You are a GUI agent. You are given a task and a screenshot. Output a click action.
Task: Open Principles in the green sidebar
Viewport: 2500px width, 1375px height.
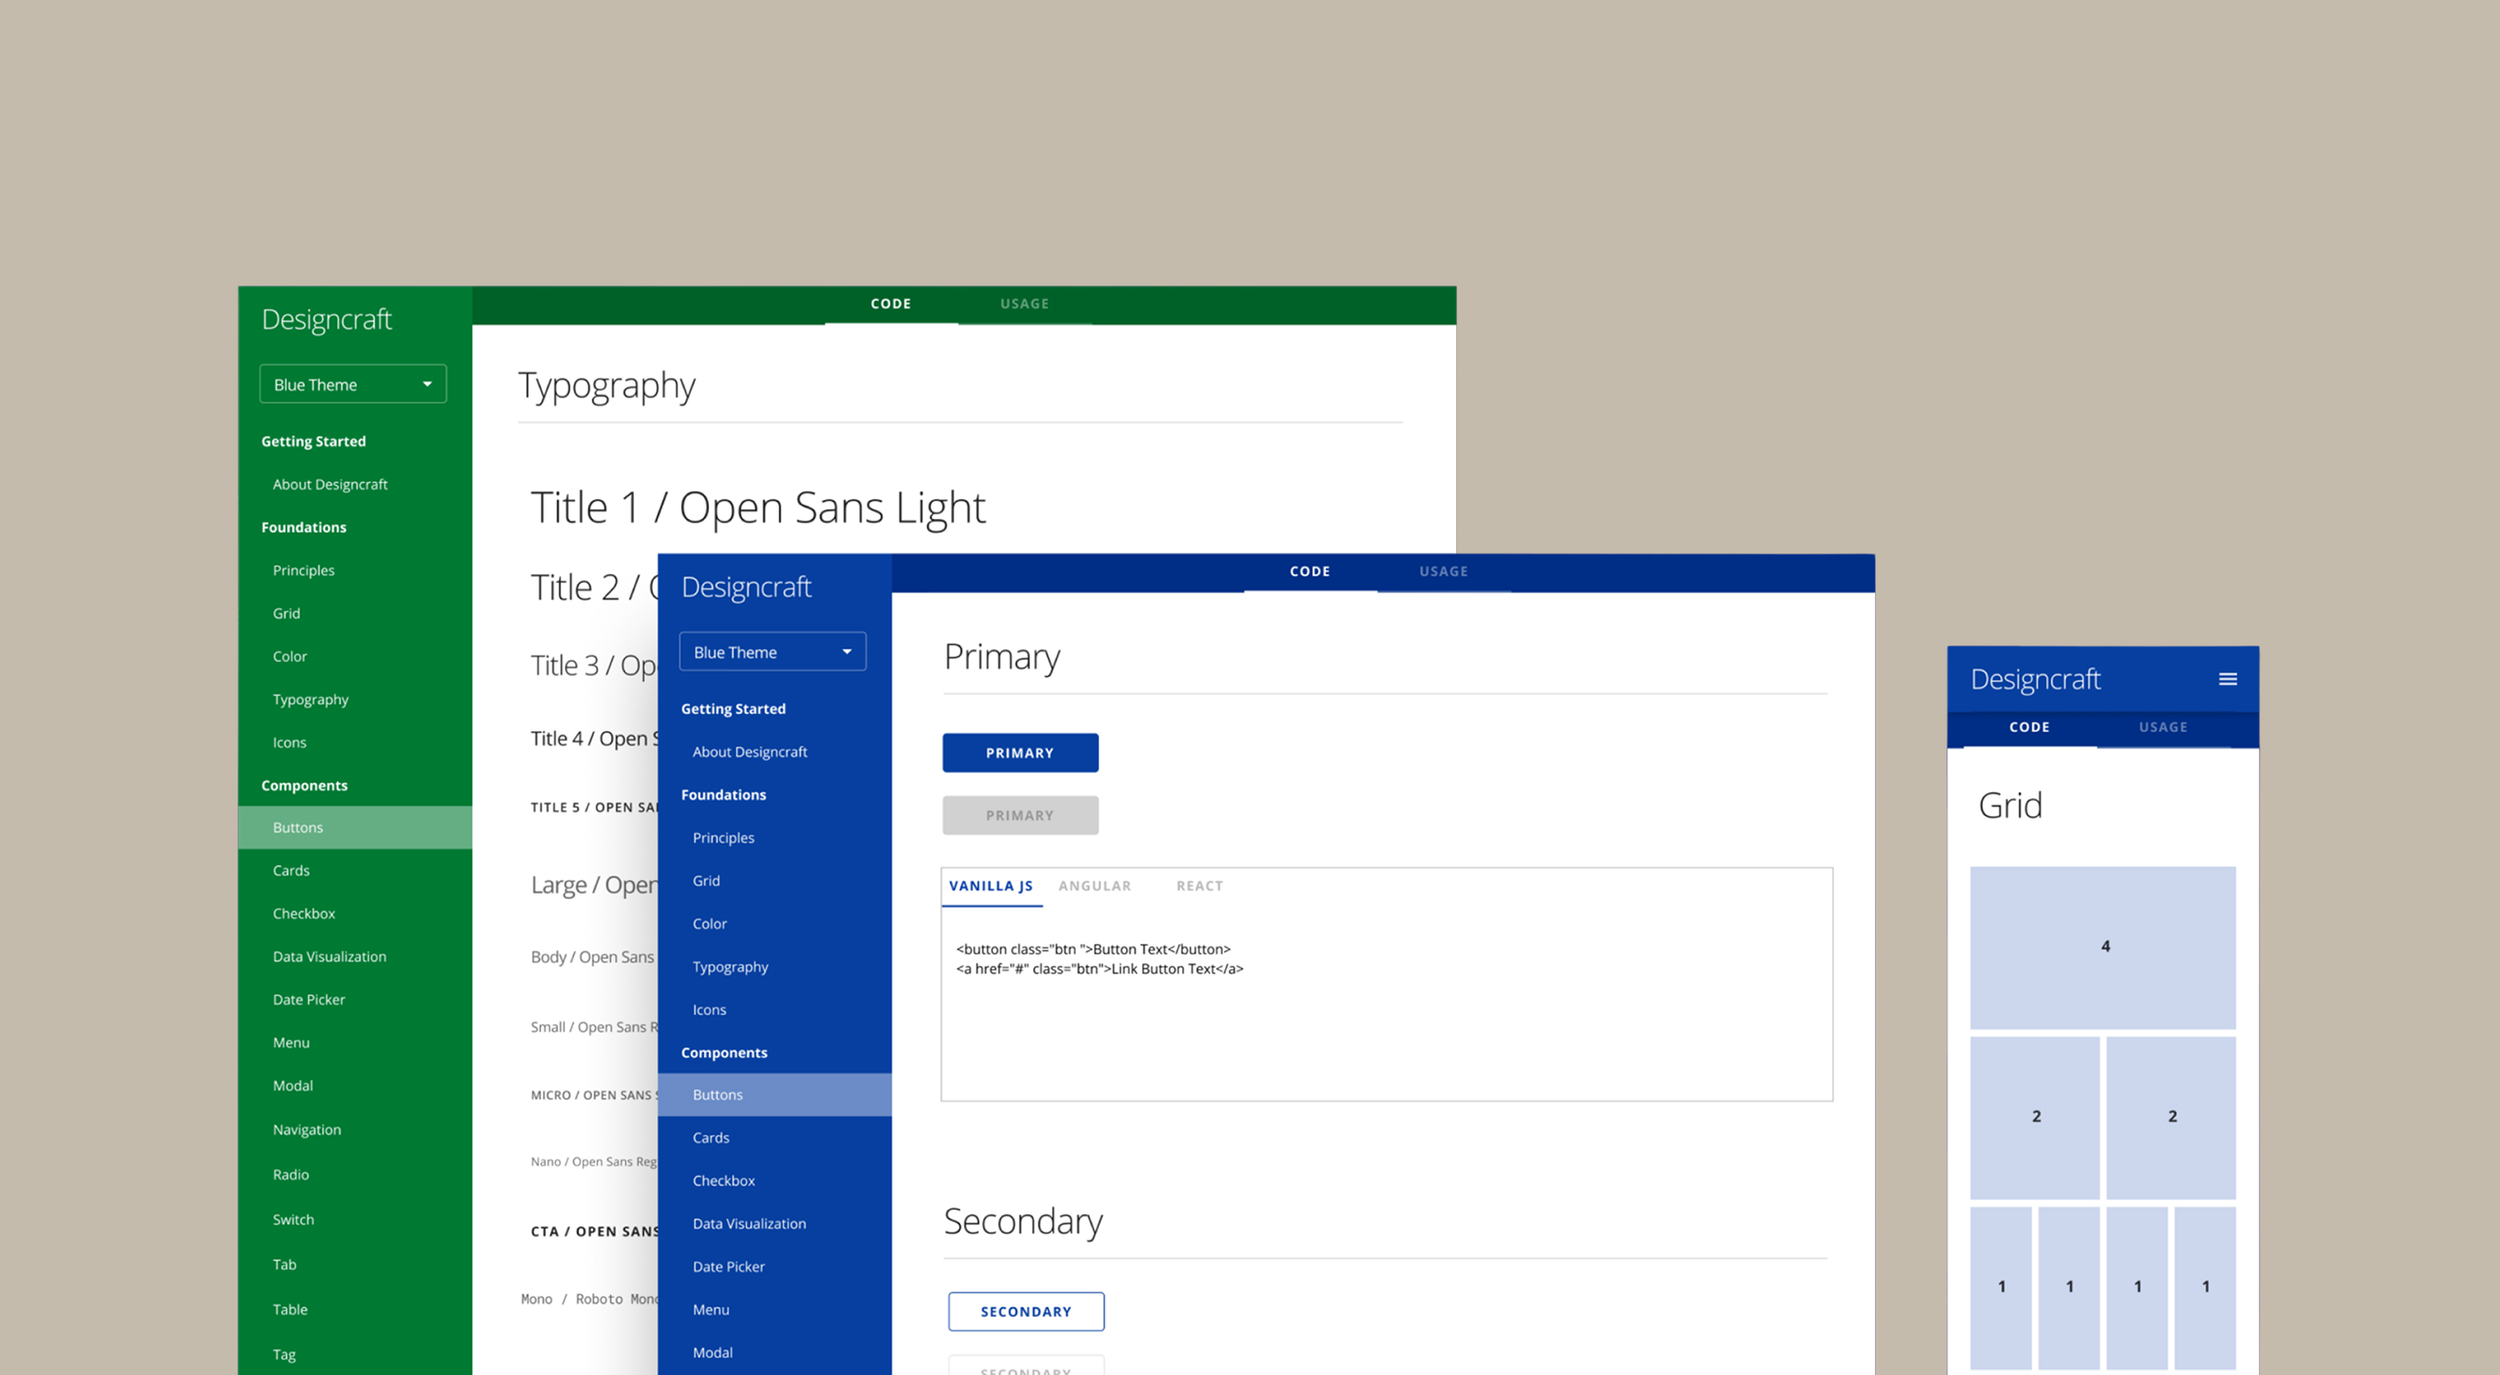click(x=304, y=571)
